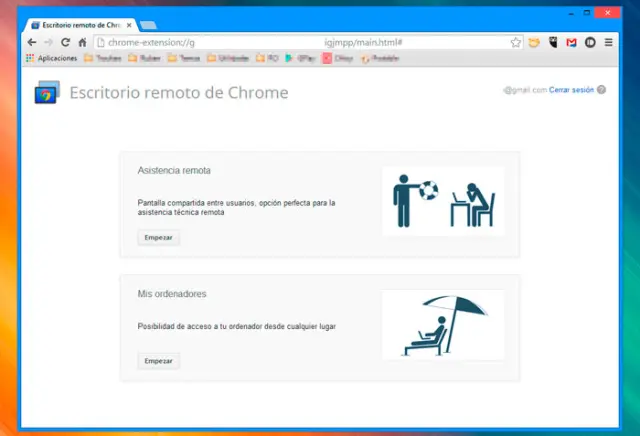This screenshot has height=436, width=640.
Task: Click the address bar URL field
Action: coord(300,43)
